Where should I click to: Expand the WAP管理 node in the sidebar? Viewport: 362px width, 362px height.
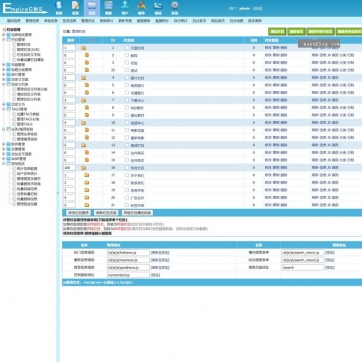4,159
